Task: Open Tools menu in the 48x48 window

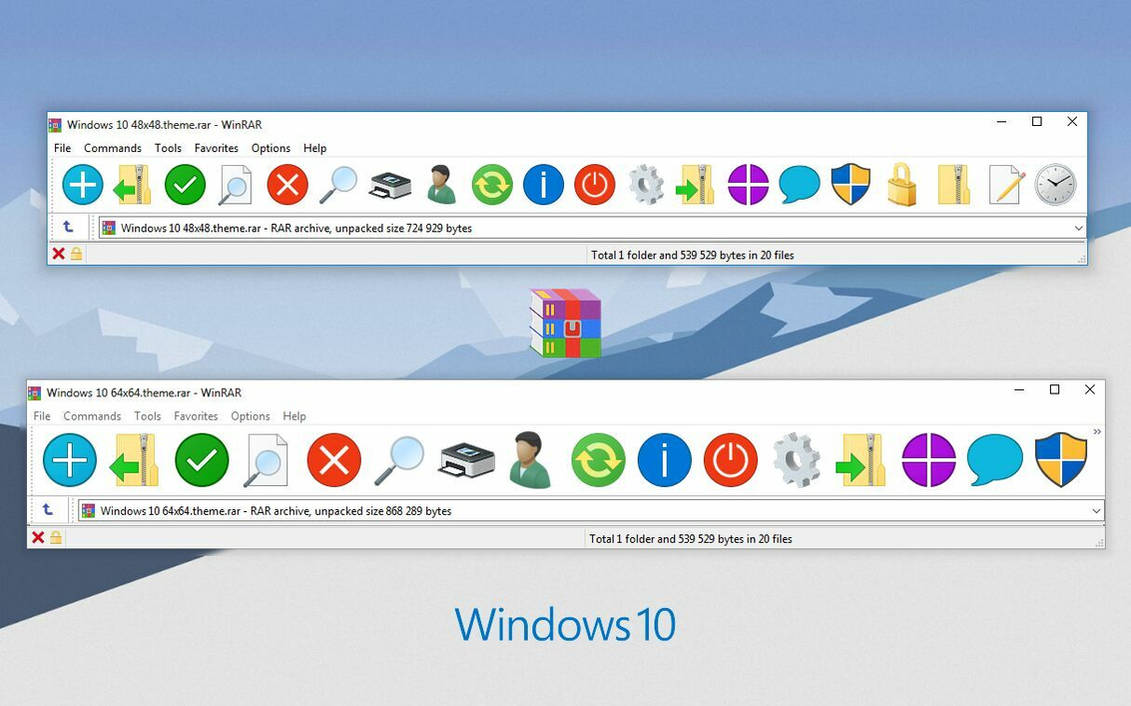Action: [168, 148]
